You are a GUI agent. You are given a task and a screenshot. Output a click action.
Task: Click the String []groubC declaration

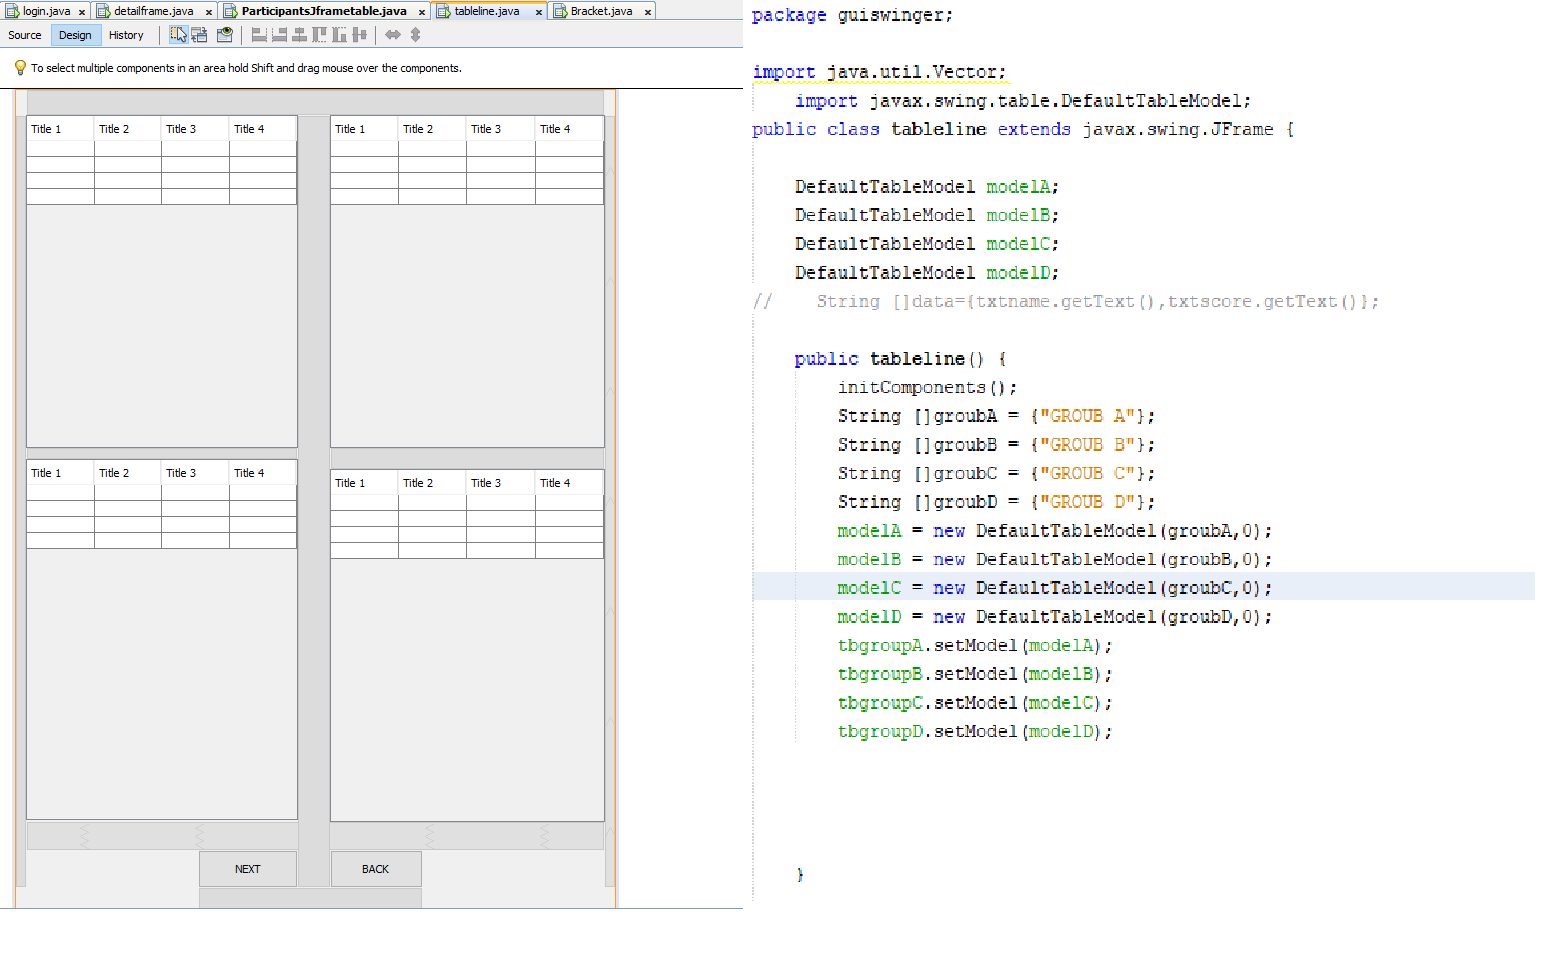click(x=996, y=474)
